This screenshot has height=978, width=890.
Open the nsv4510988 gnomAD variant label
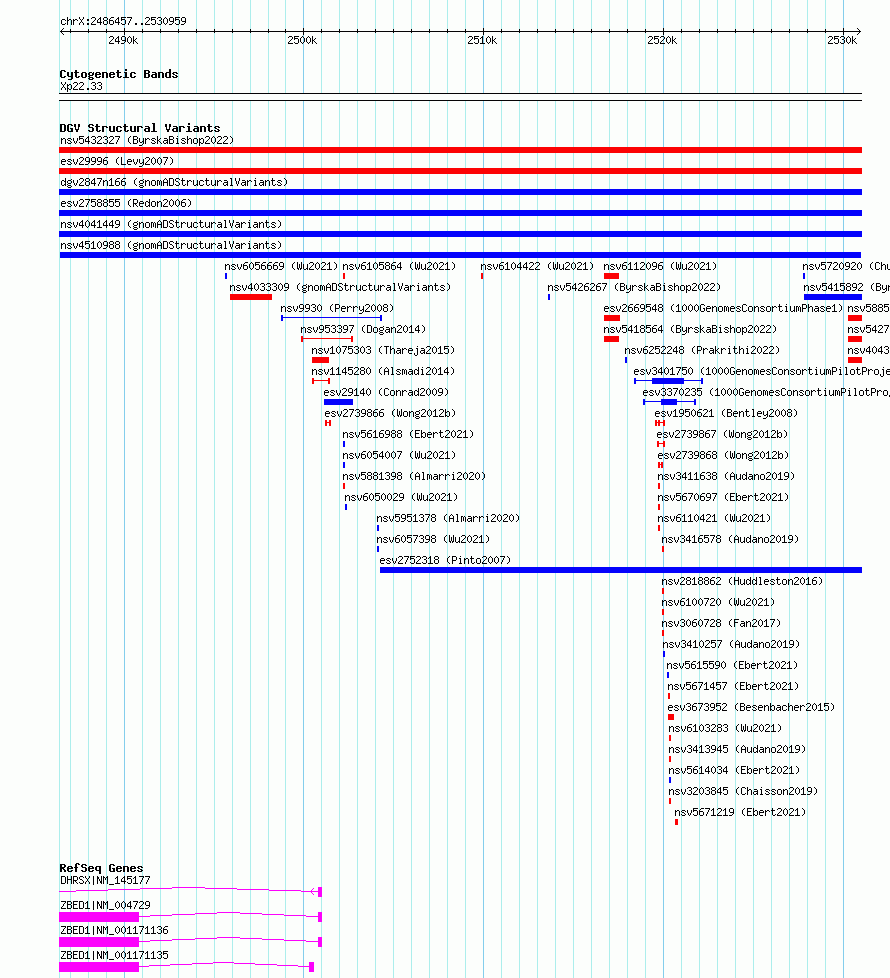[171, 245]
